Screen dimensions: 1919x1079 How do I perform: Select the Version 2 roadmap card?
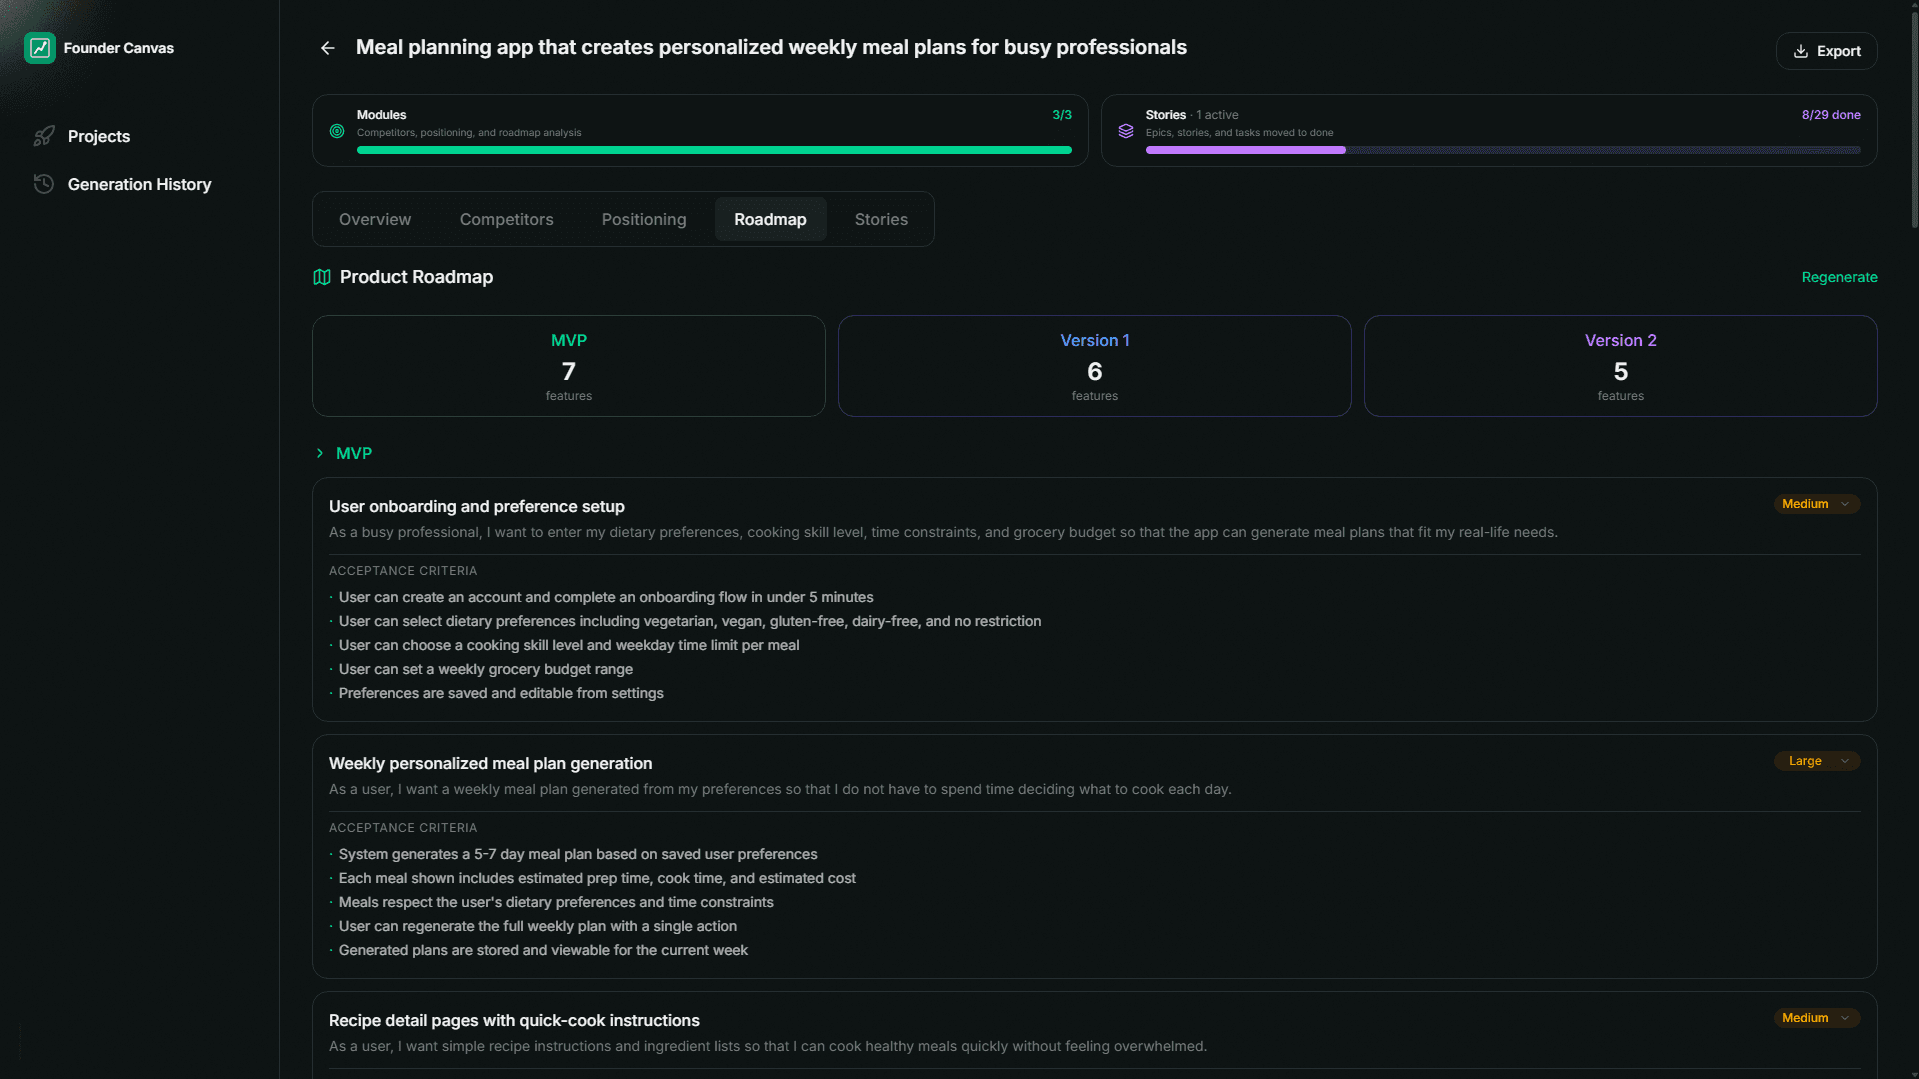coord(1620,366)
